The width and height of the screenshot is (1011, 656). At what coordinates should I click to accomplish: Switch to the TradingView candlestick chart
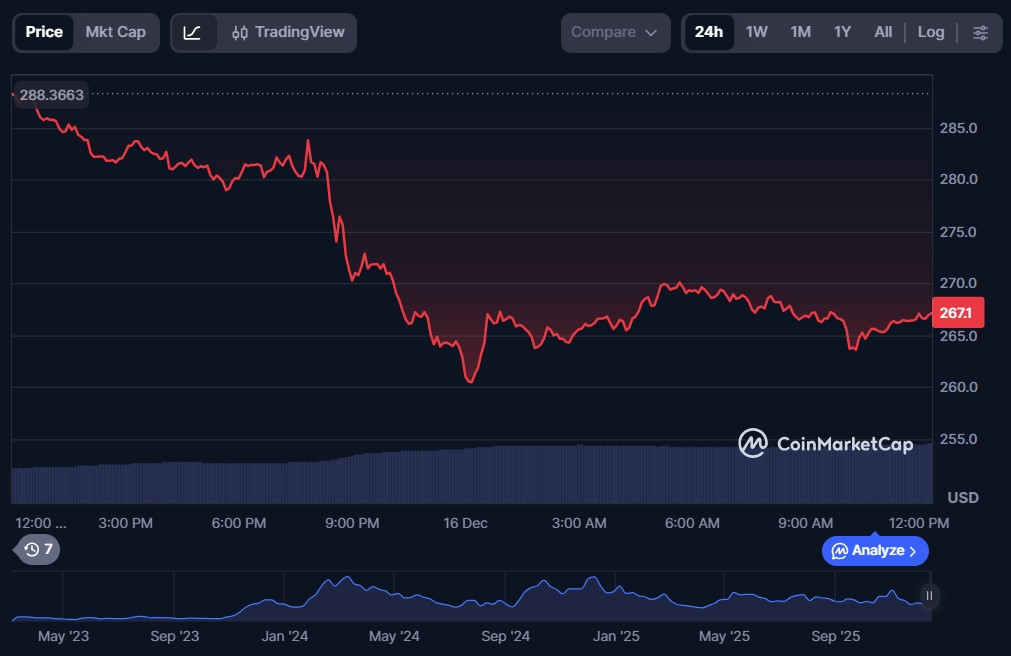tap(287, 32)
